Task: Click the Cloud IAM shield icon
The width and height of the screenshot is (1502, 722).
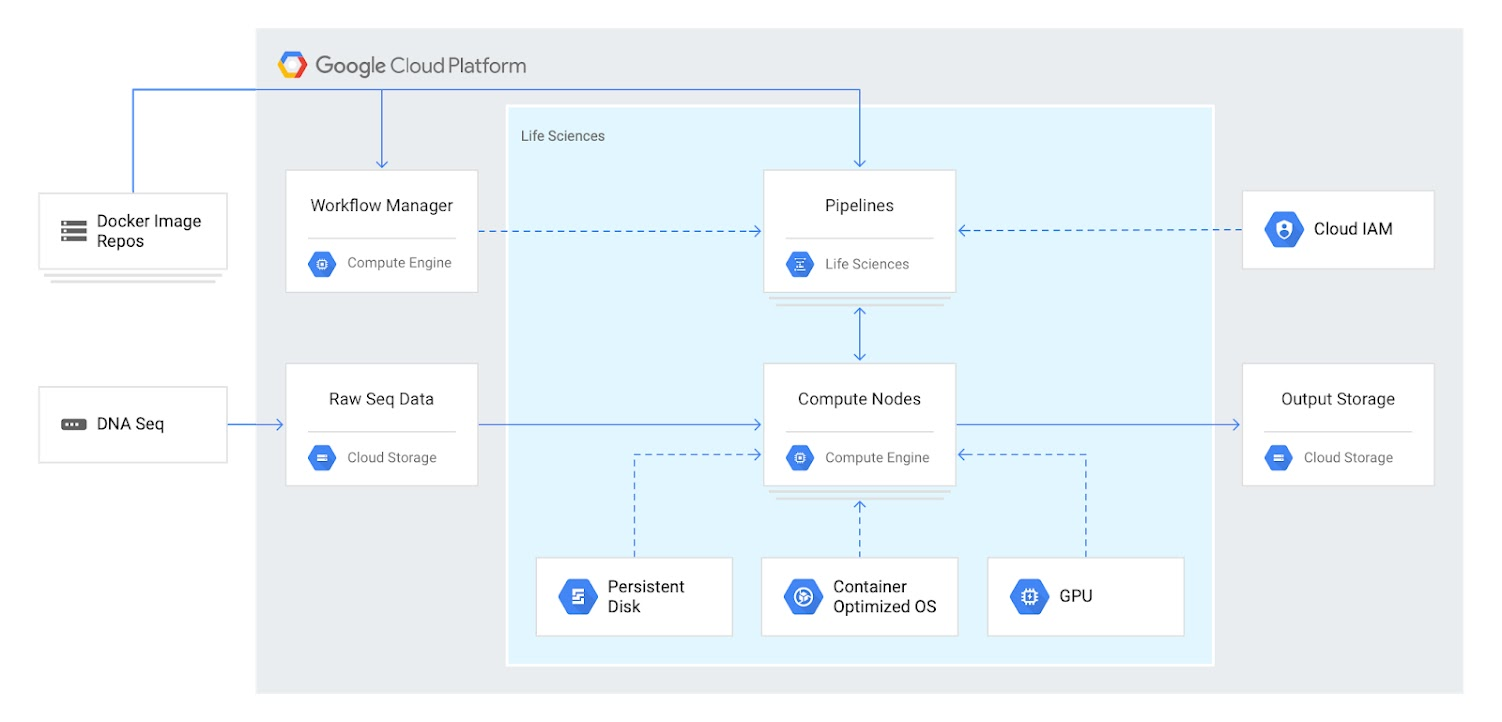Action: coord(1284,229)
